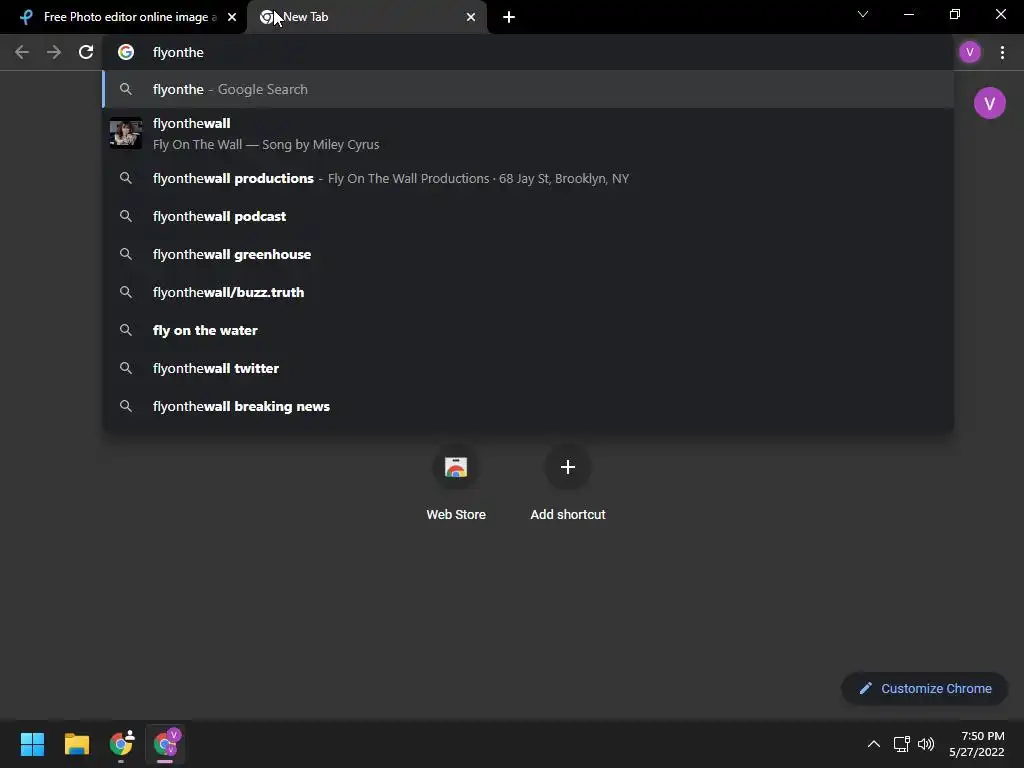Screen dimensions: 1024x768
Task: Switch to Free Photo editor tab
Action: (x=123, y=17)
